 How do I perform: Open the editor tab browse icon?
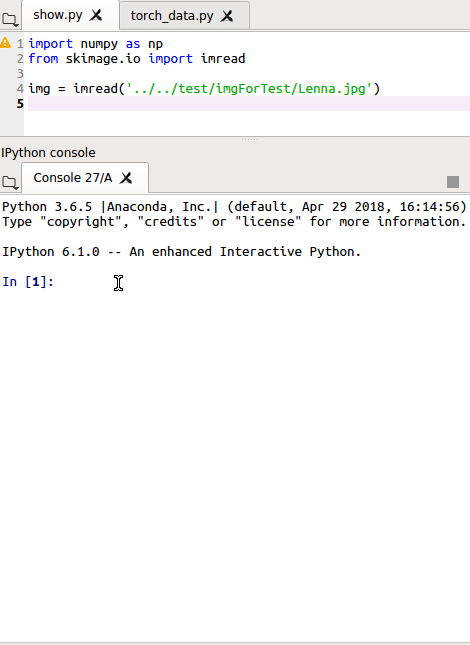tap(10, 19)
